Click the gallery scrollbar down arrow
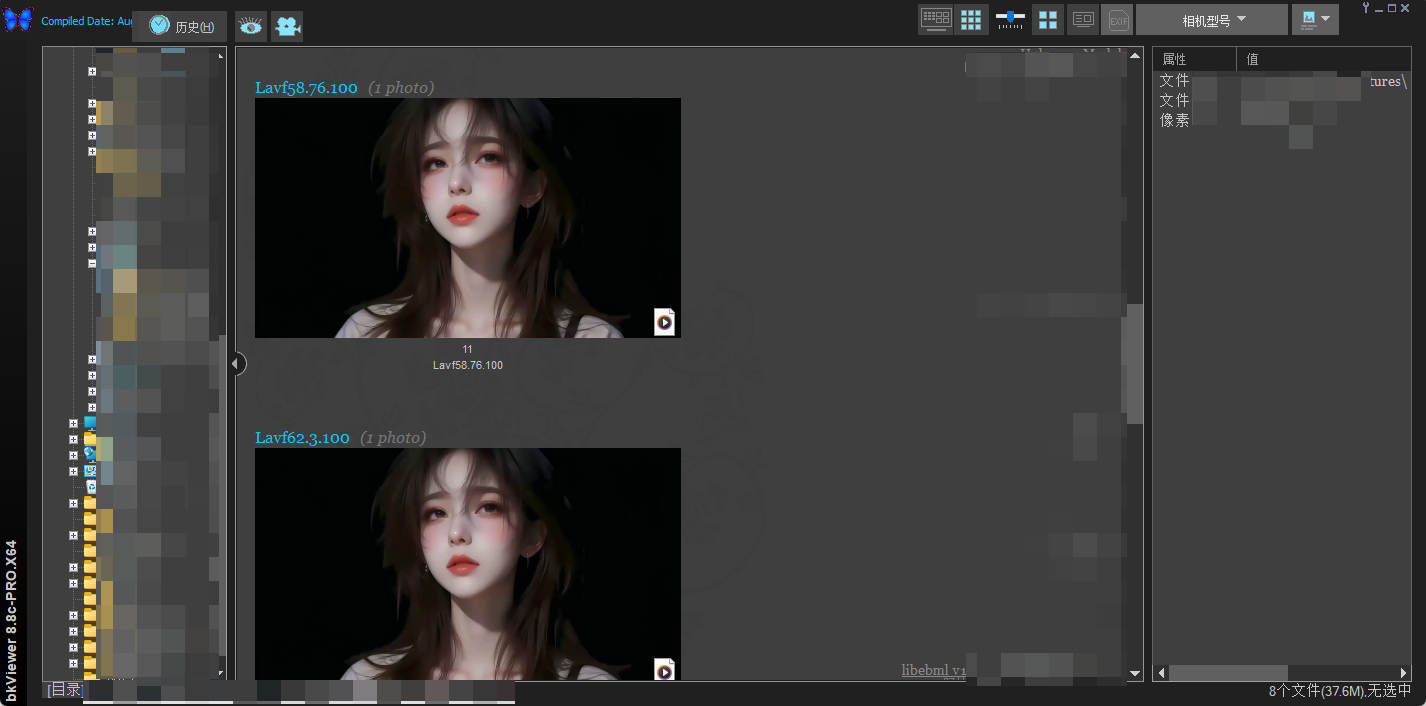 coord(1134,673)
